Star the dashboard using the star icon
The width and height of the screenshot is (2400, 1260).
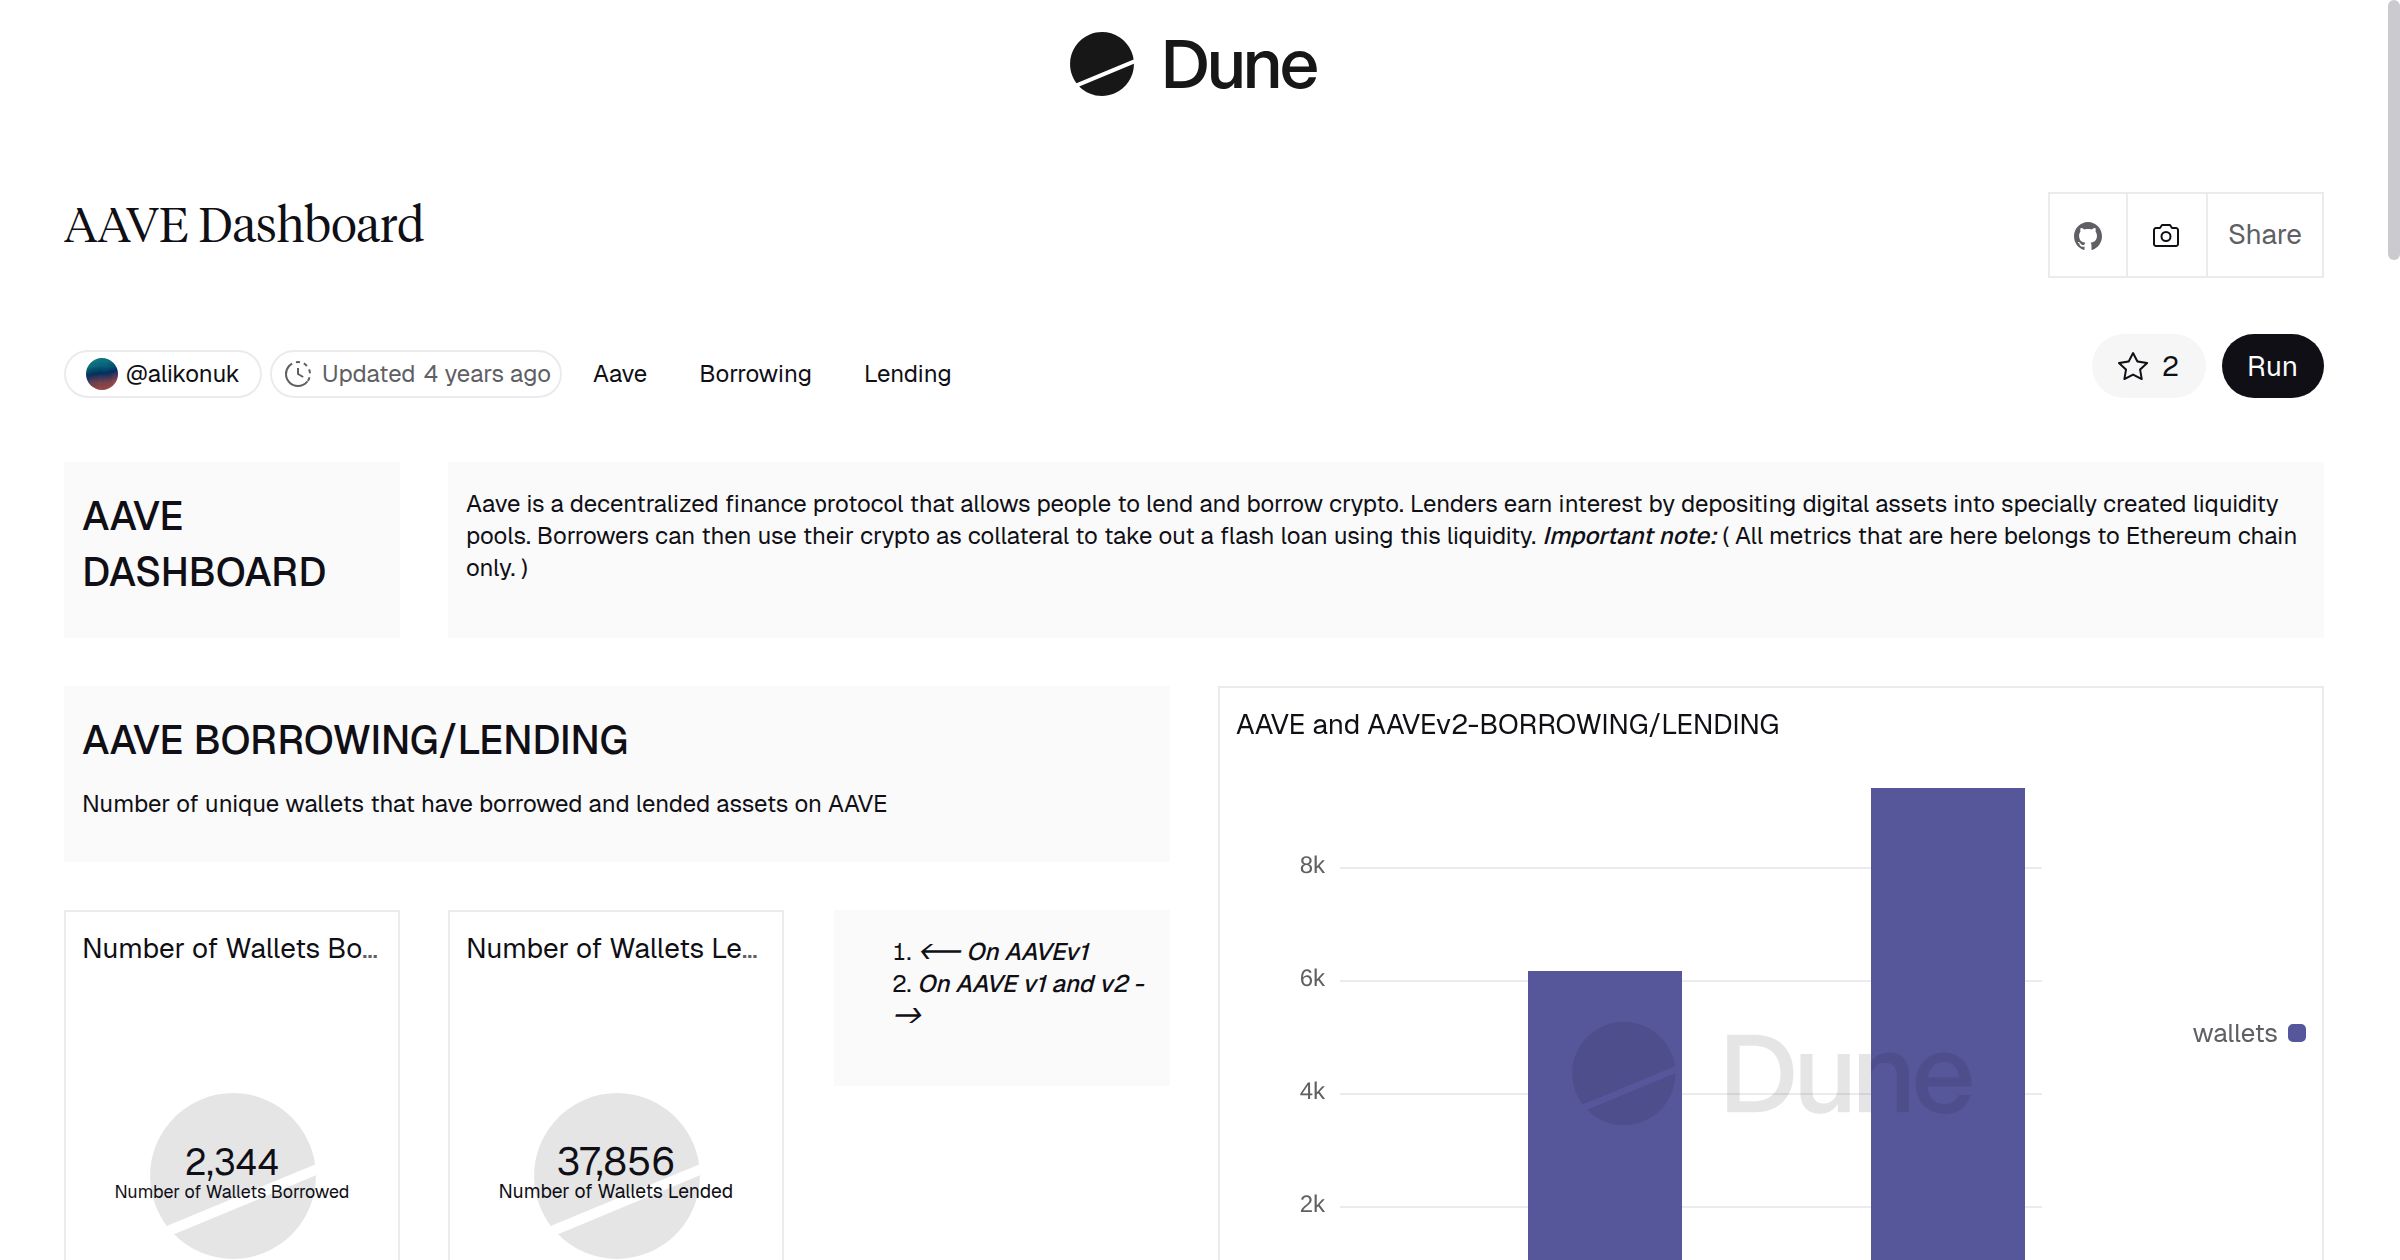click(x=2134, y=366)
